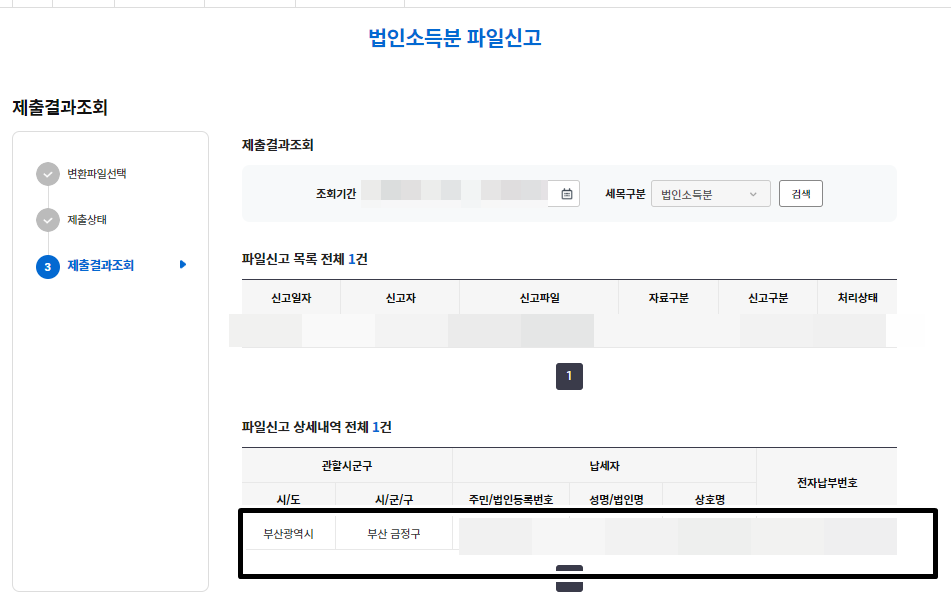Open the calendar picker beside 조회기간
Image resolution: width=951 pixels, height=592 pixels.
pyautogui.click(x=565, y=193)
